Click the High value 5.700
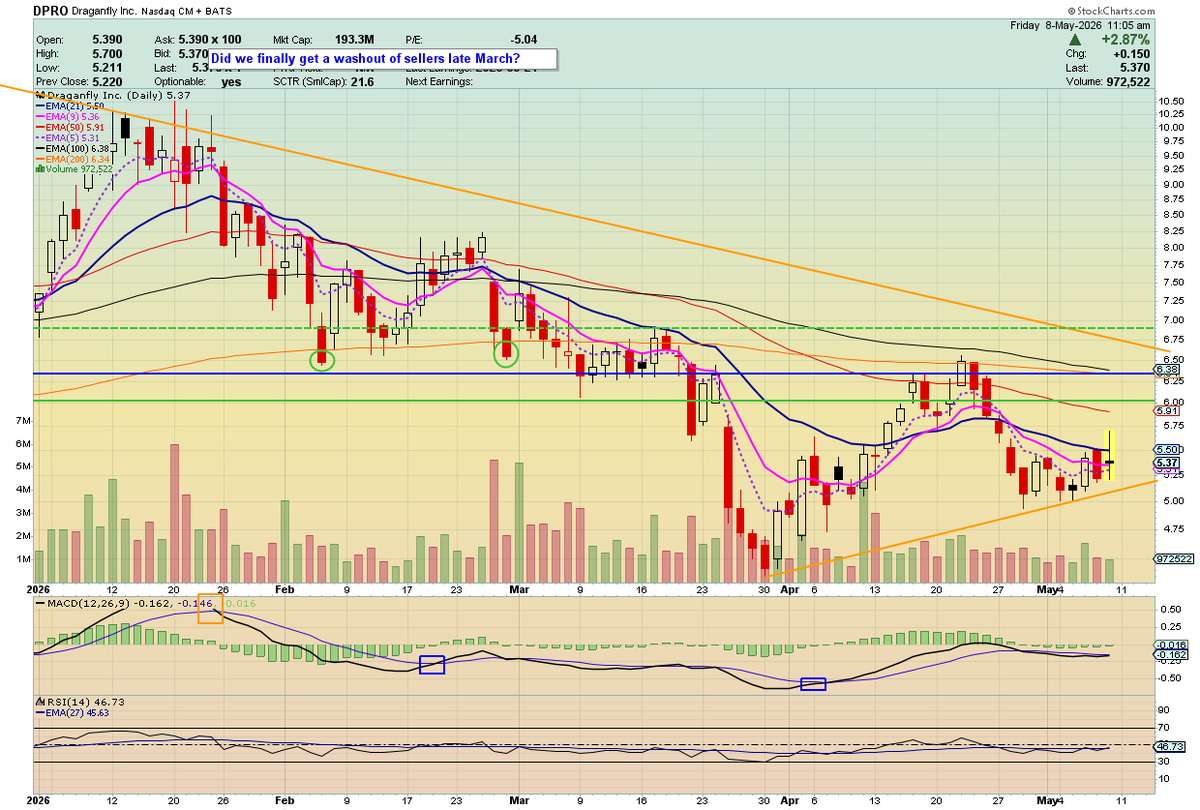This screenshot has height=810, width=1200. click(105, 53)
